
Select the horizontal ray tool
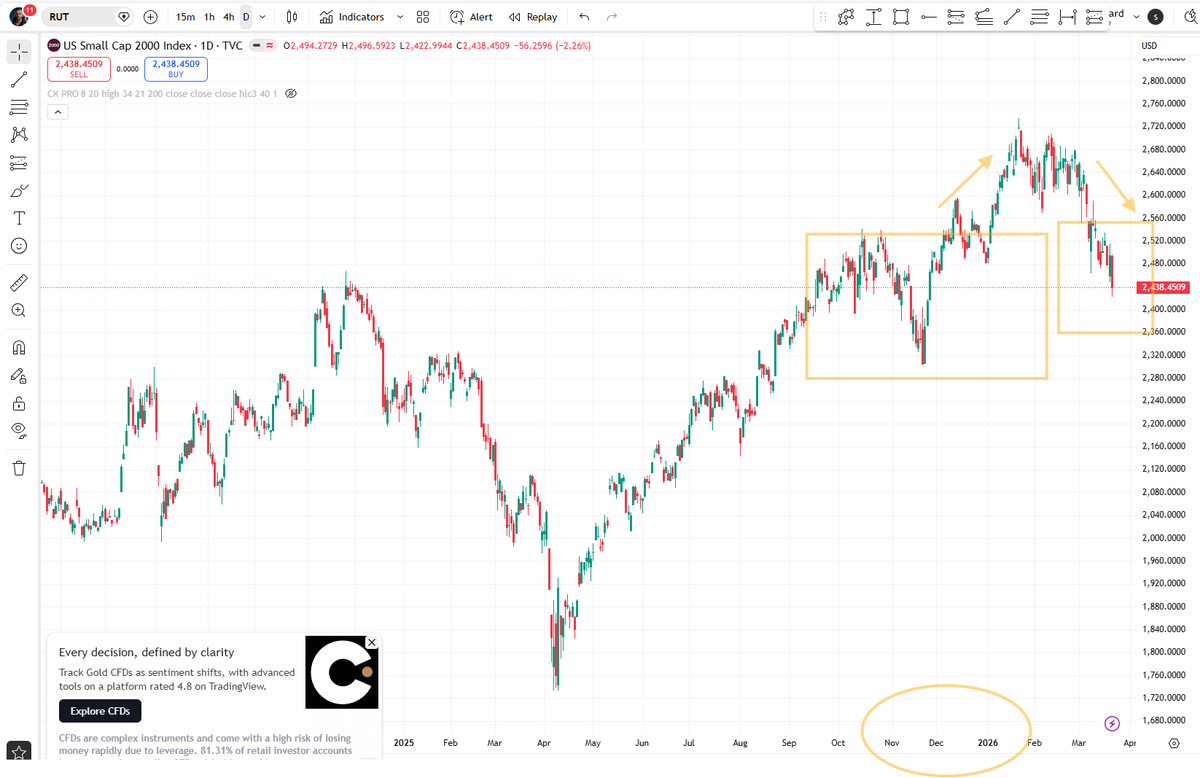[x=929, y=17]
